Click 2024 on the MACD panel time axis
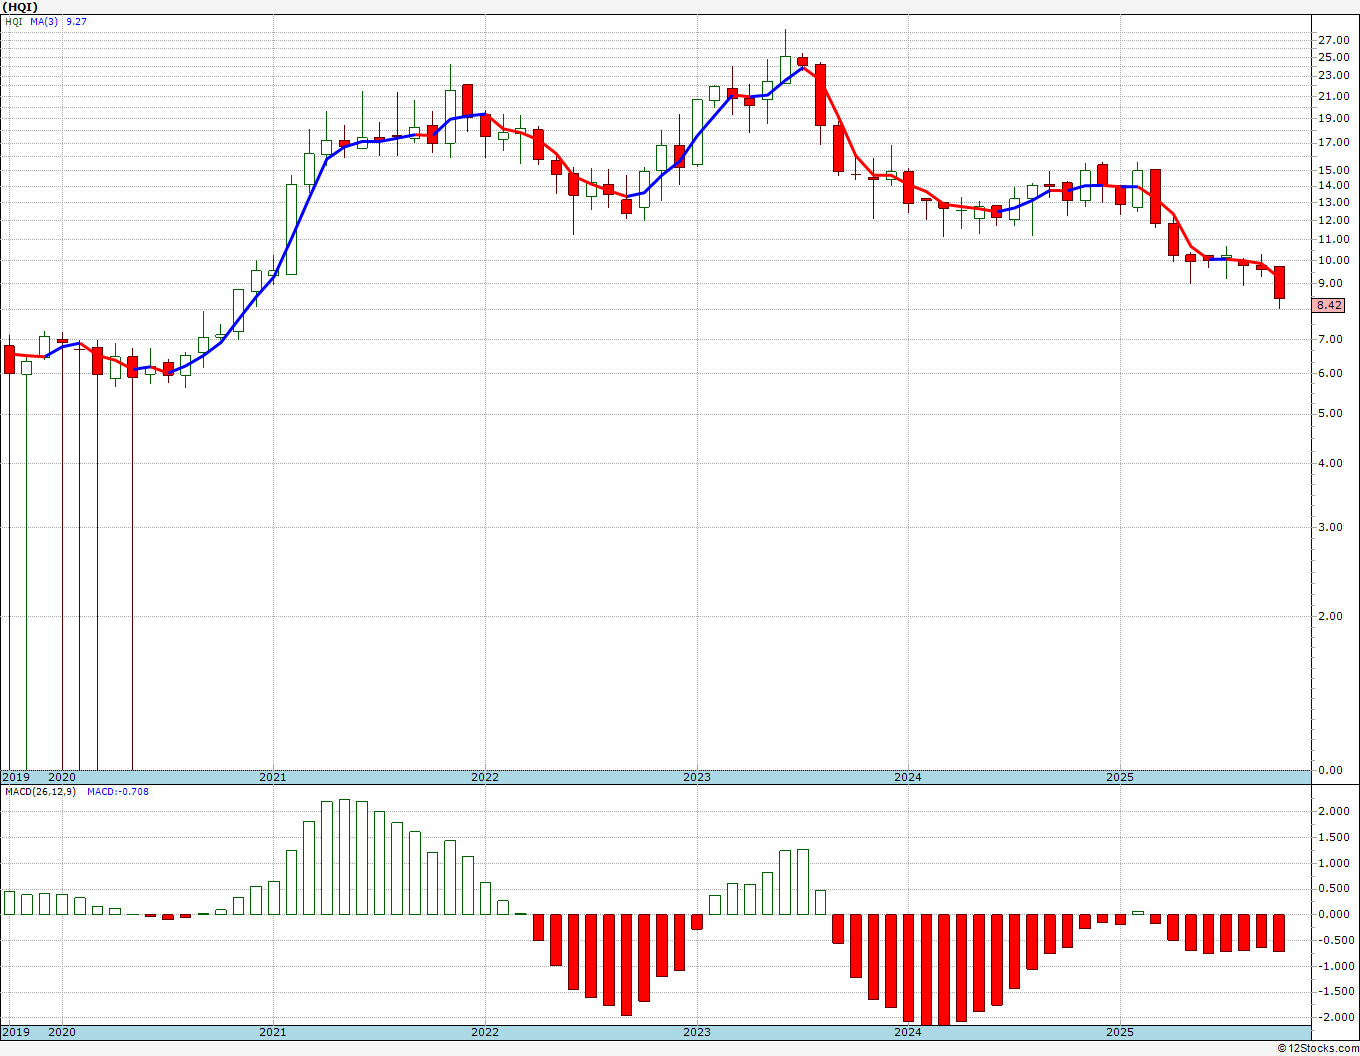 pos(908,1033)
